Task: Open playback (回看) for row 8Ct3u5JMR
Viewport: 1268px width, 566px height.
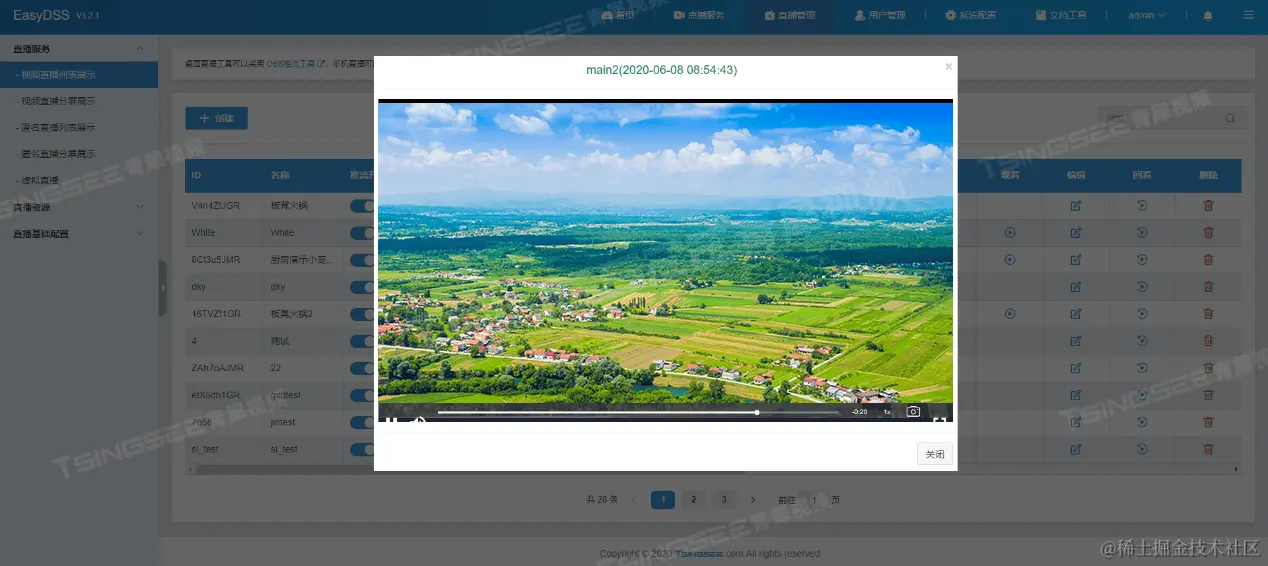Action: click(1142, 259)
